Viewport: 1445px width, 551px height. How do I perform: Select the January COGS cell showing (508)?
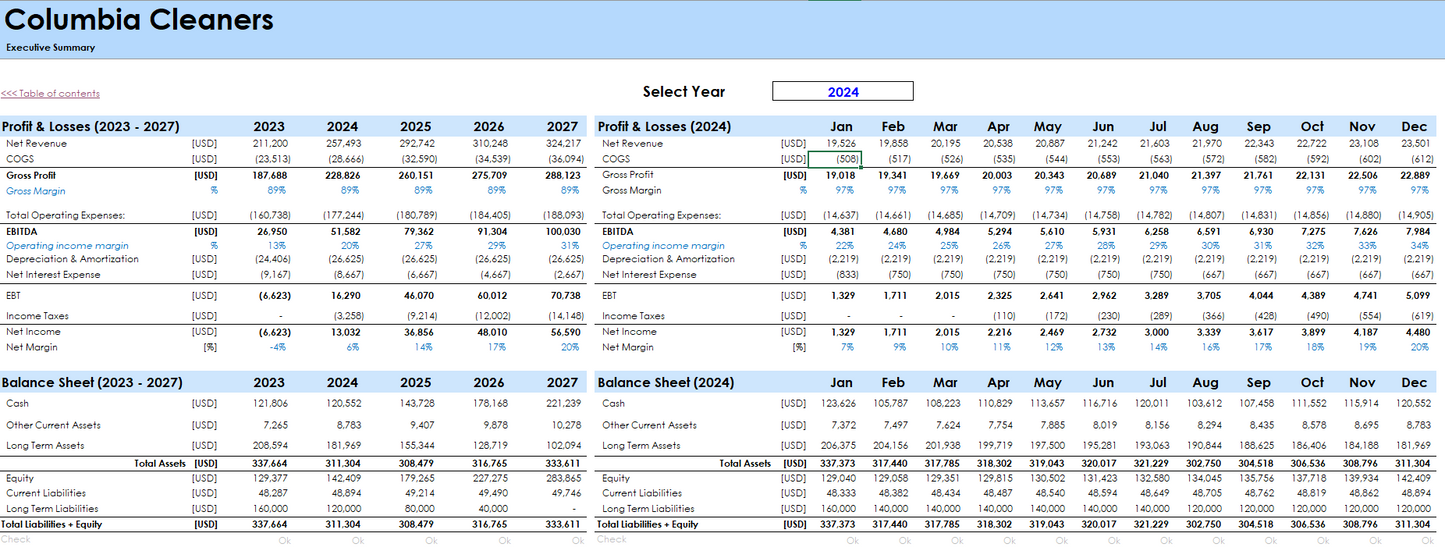[833, 159]
